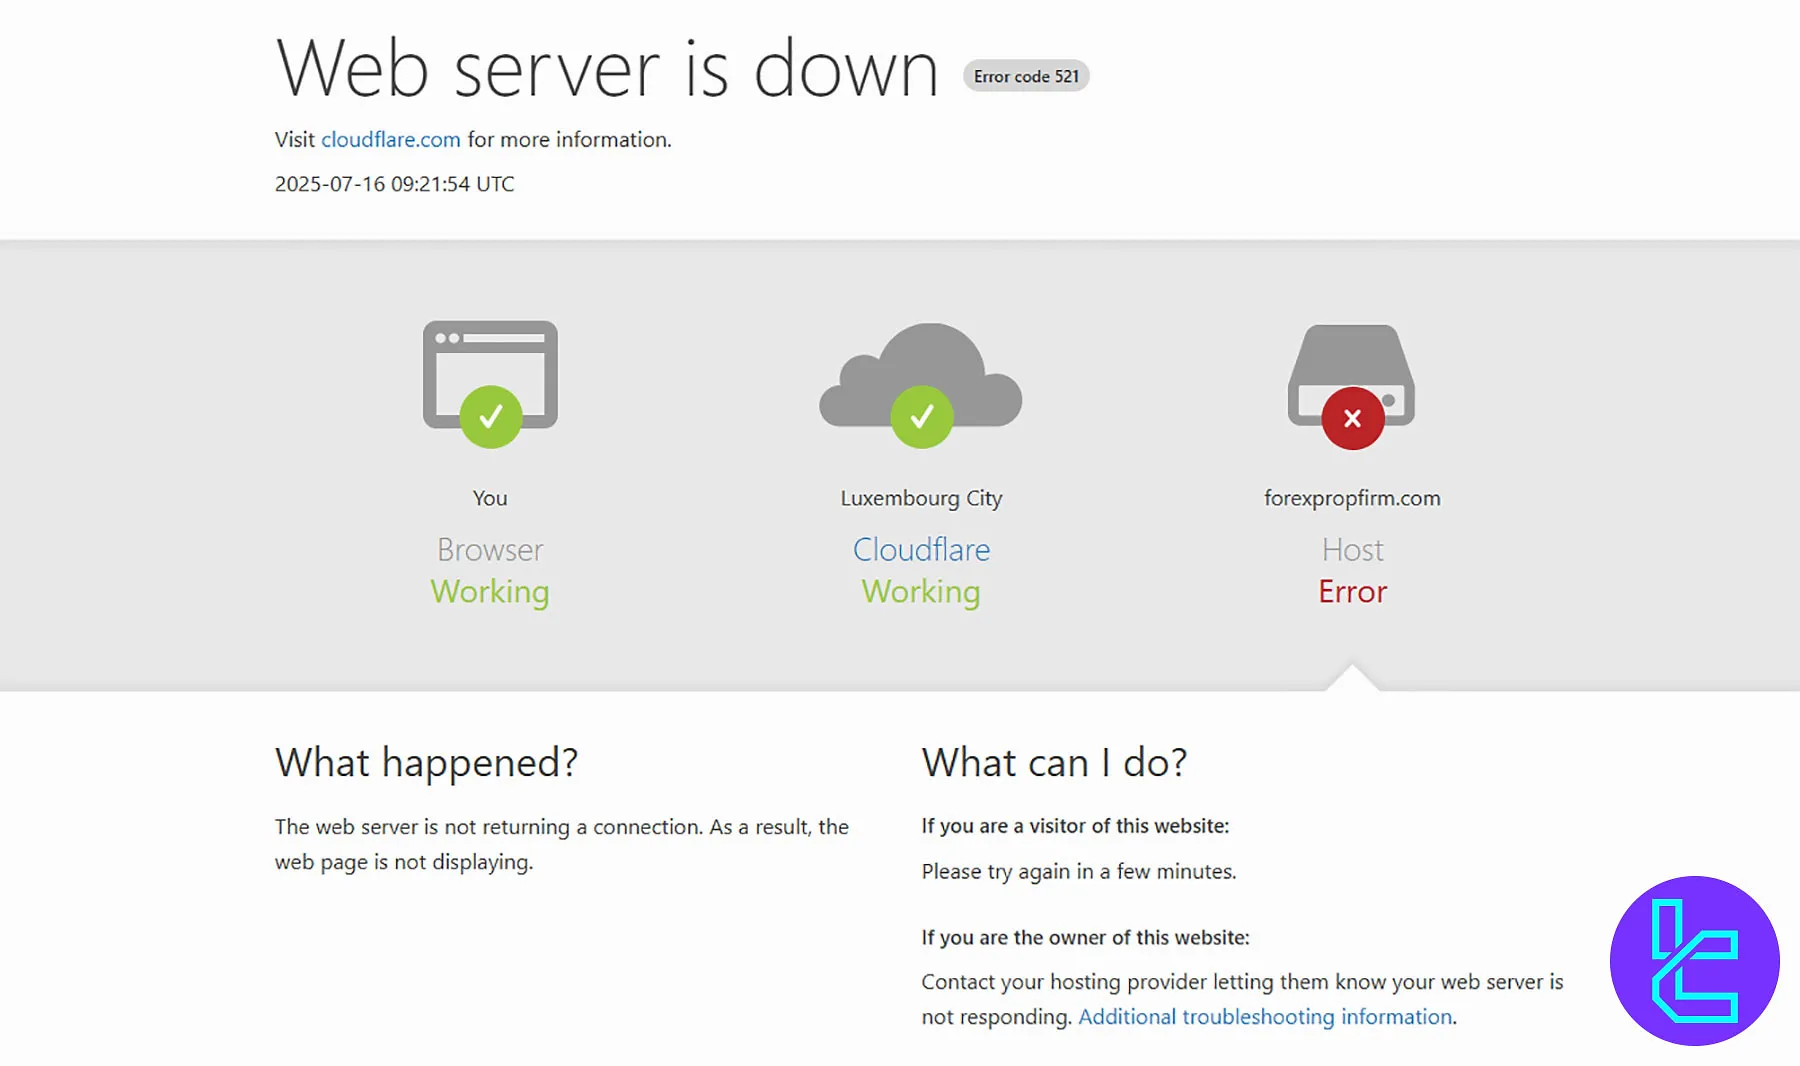Screen dimensions: 1800x1066
Task: Click the What happened? heading
Action: pyautogui.click(x=427, y=763)
